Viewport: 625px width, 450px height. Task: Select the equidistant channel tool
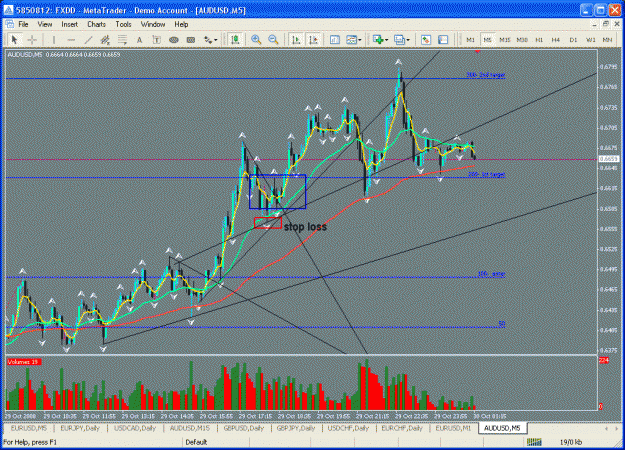(x=105, y=39)
